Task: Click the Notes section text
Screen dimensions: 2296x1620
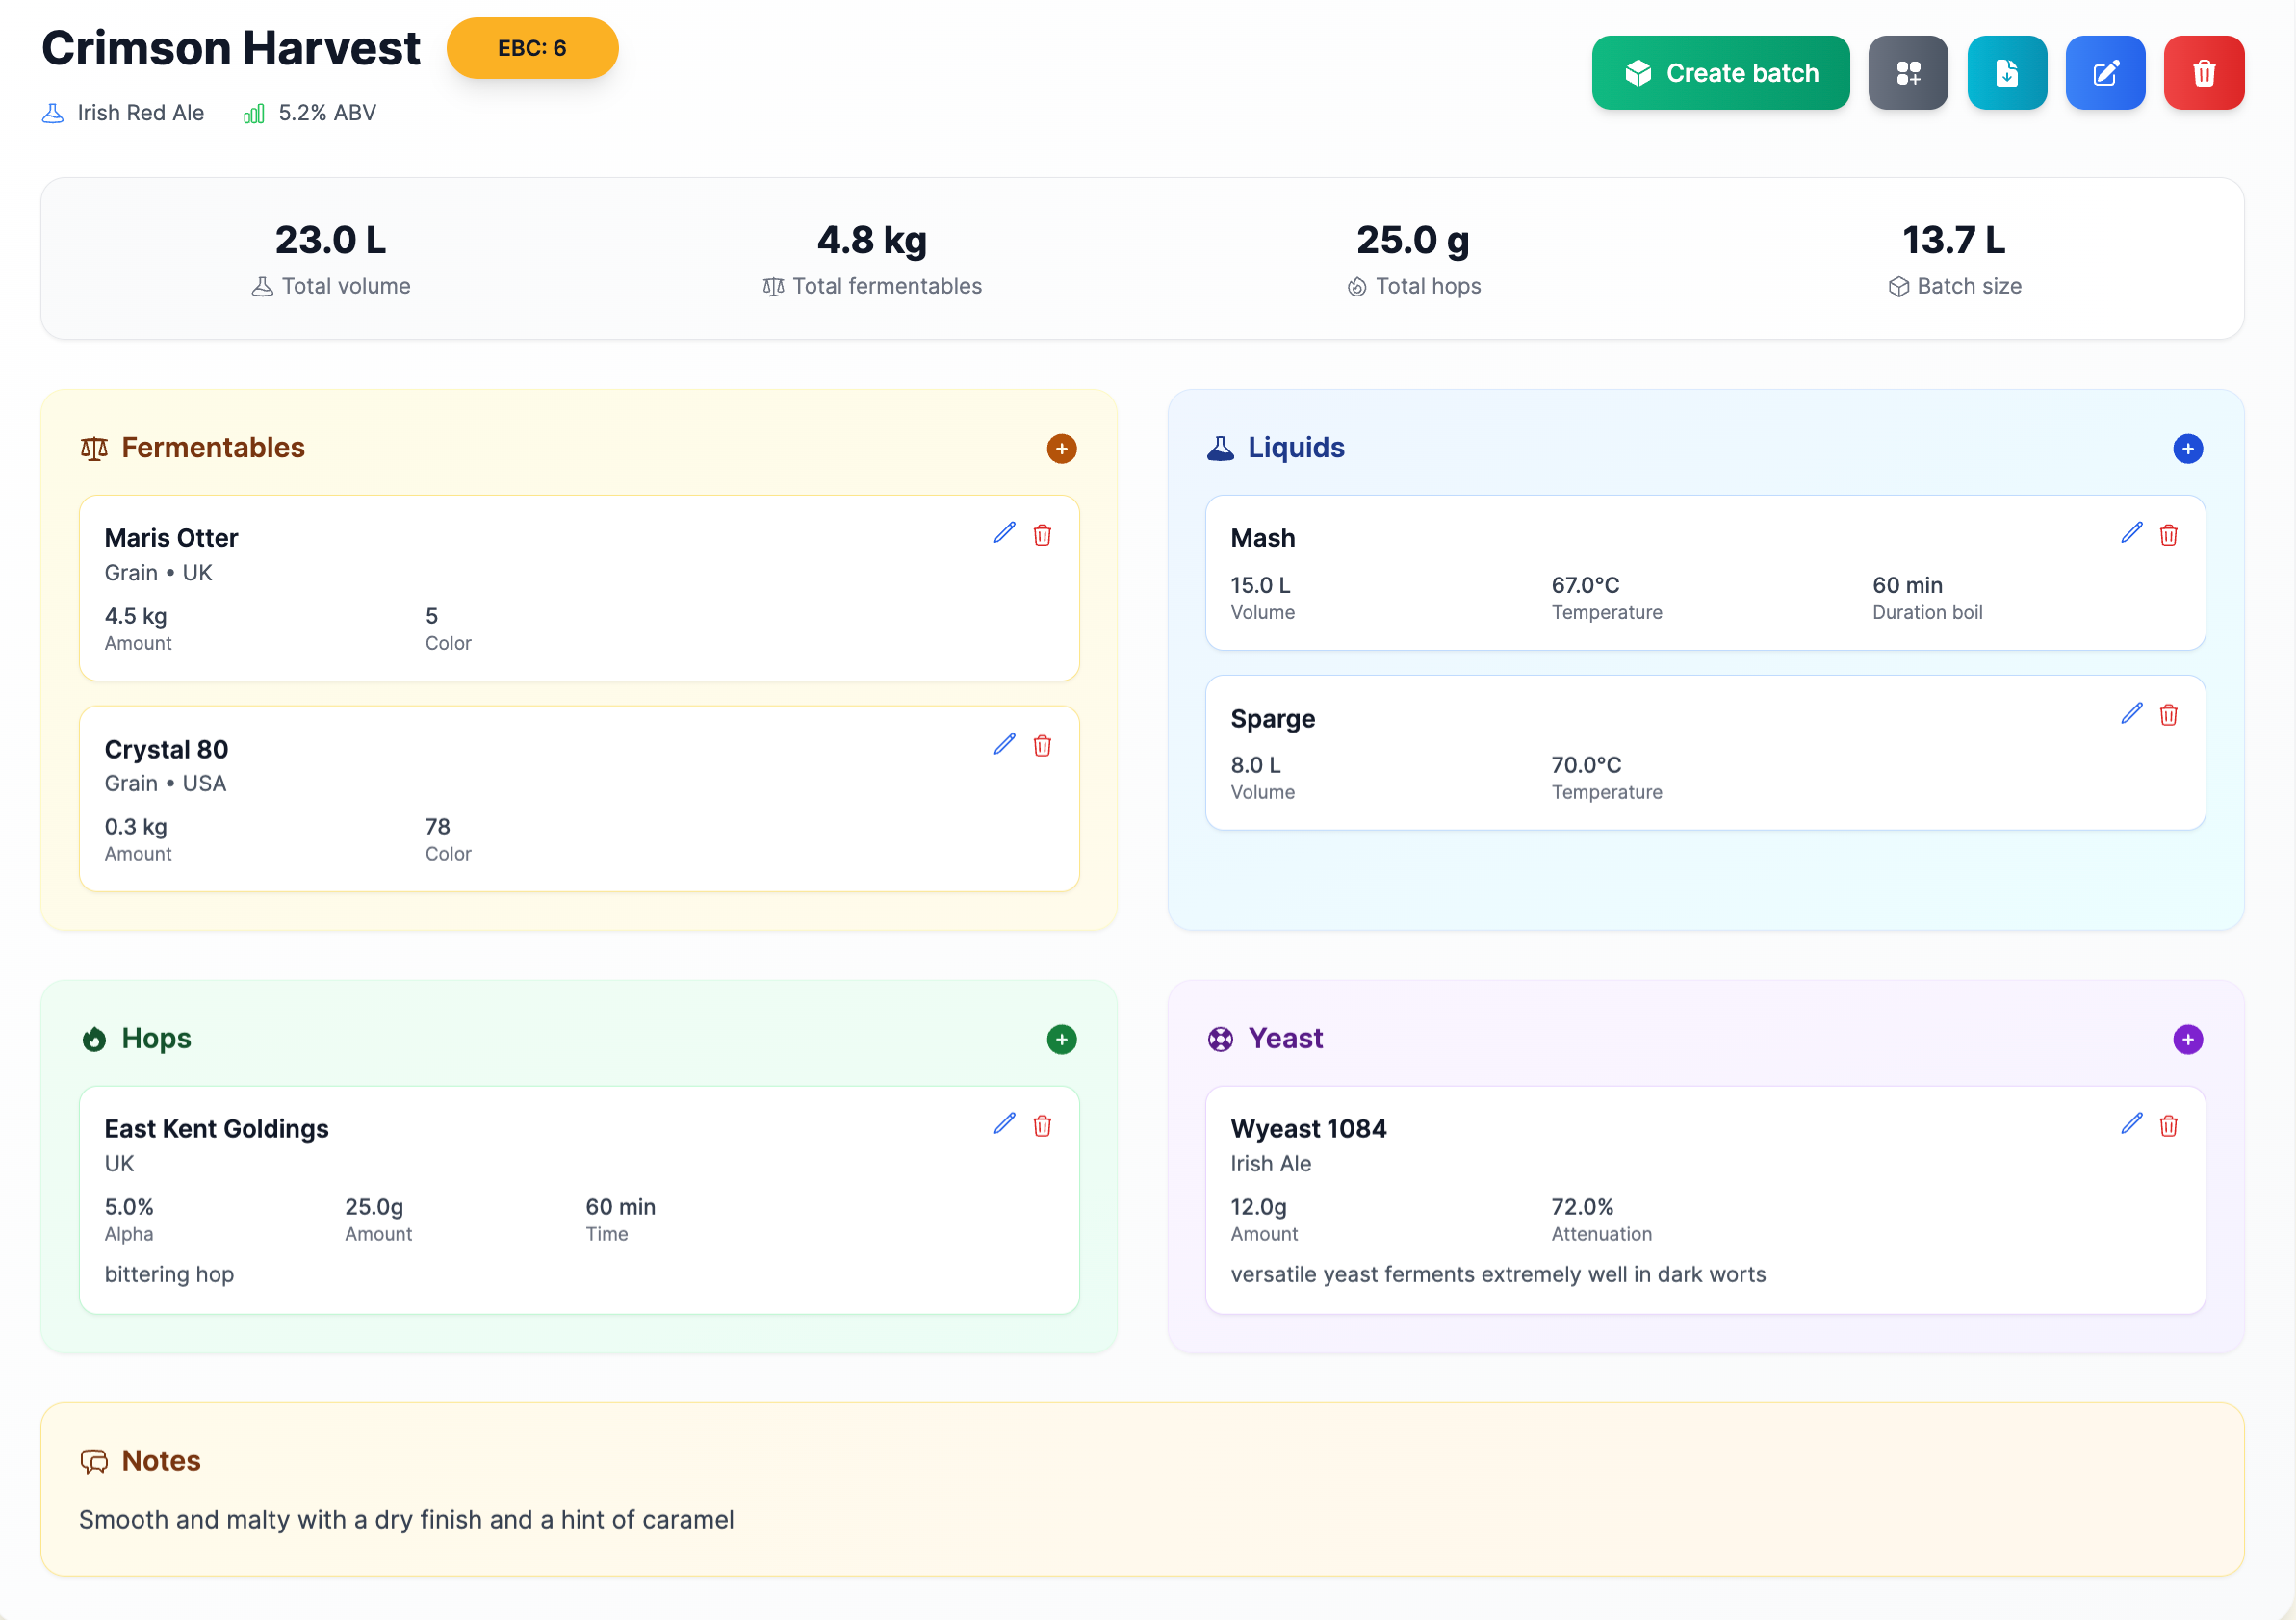Action: pyautogui.click(x=406, y=1519)
